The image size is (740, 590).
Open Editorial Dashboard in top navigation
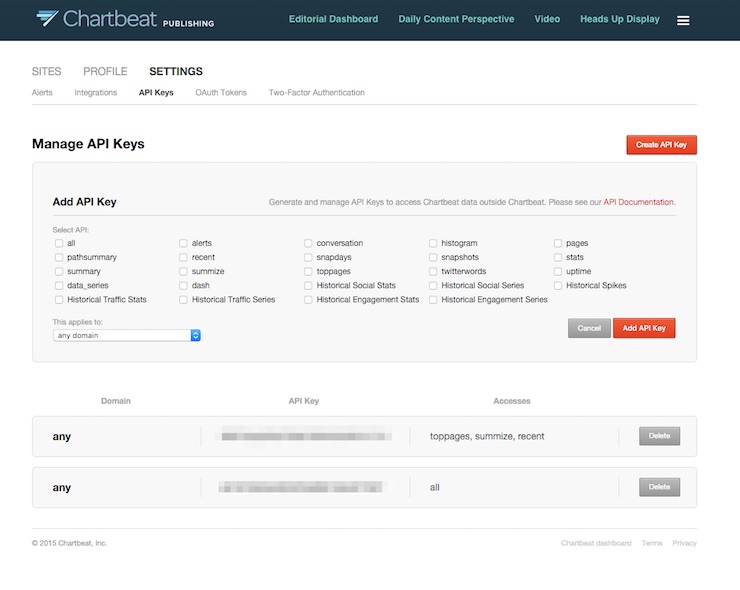(333, 19)
